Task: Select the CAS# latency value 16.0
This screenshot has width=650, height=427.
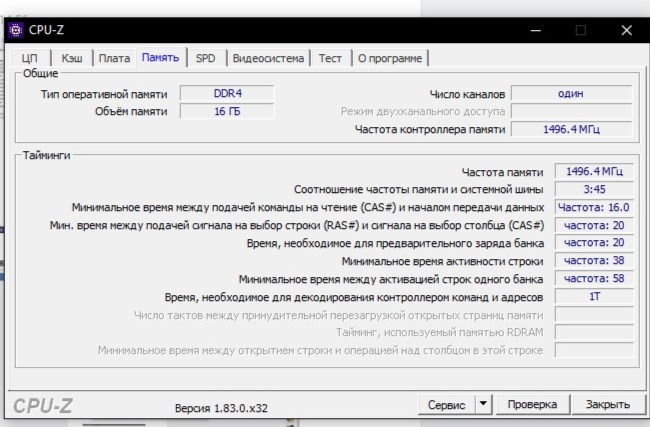Action: 593,207
